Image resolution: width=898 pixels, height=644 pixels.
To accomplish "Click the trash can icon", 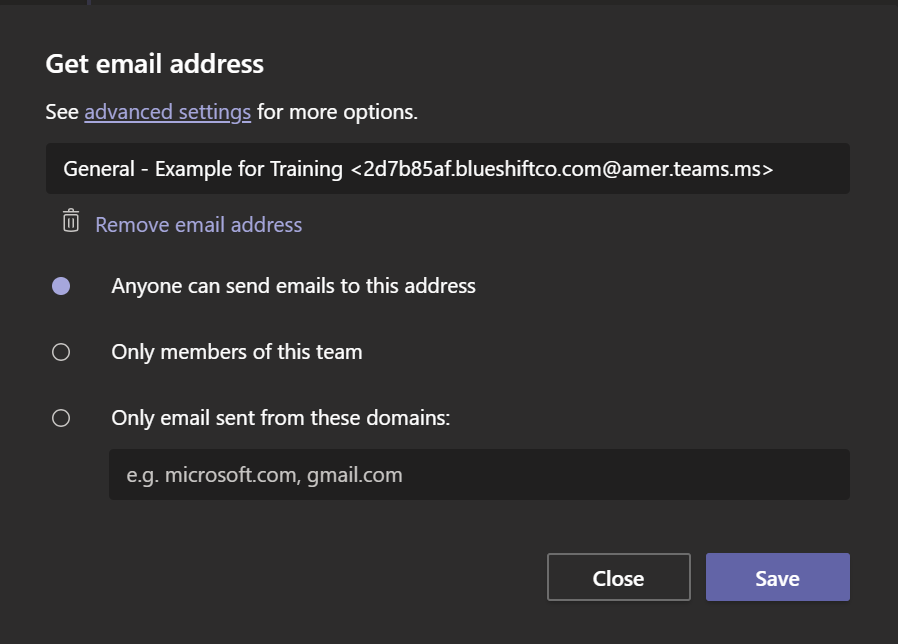I will click(71, 221).
